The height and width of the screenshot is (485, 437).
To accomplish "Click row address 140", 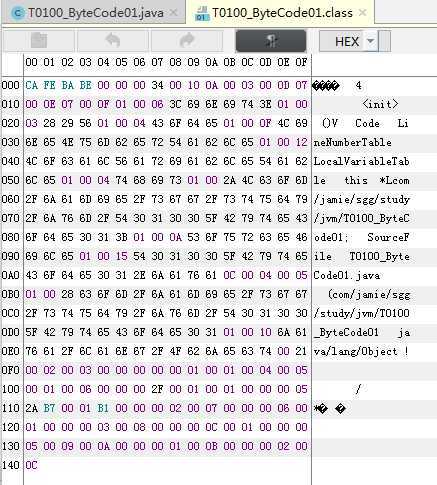I will [11, 465].
